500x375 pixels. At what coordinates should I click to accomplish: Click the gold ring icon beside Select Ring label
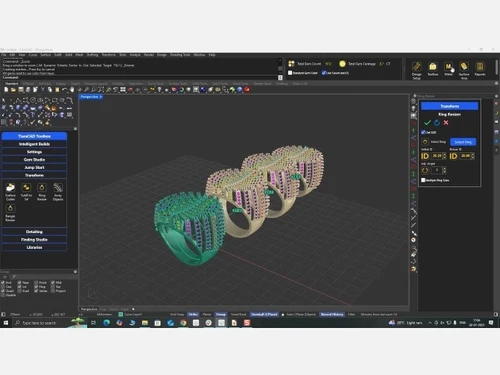coord(425,142)
